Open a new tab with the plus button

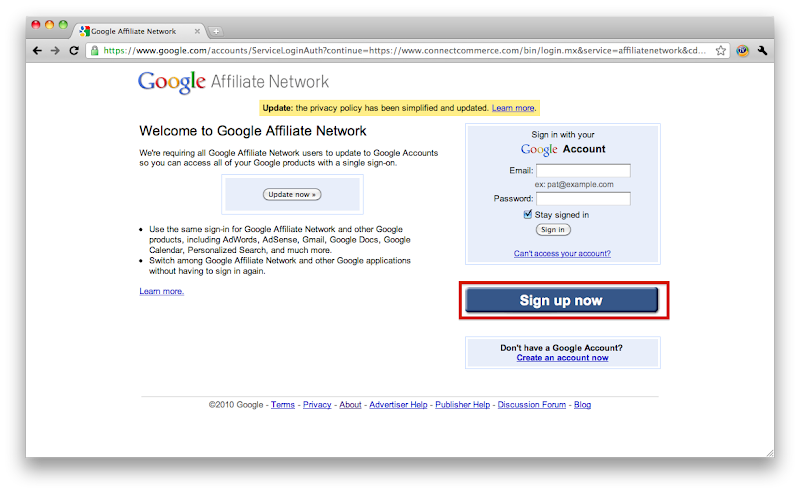pos(216,32)
